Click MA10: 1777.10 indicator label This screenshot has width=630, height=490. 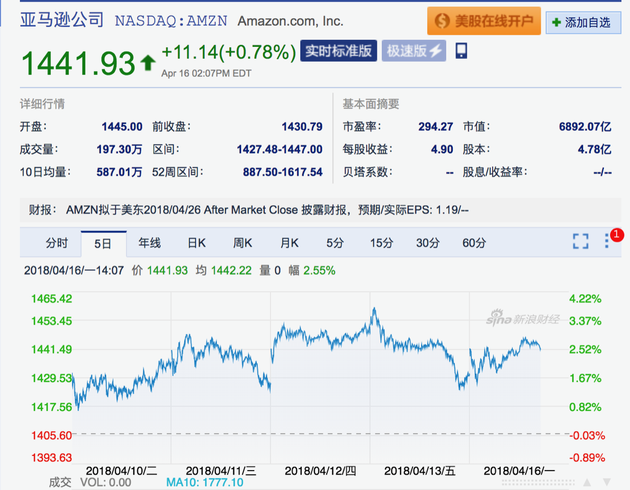click(x=205, y=482)
